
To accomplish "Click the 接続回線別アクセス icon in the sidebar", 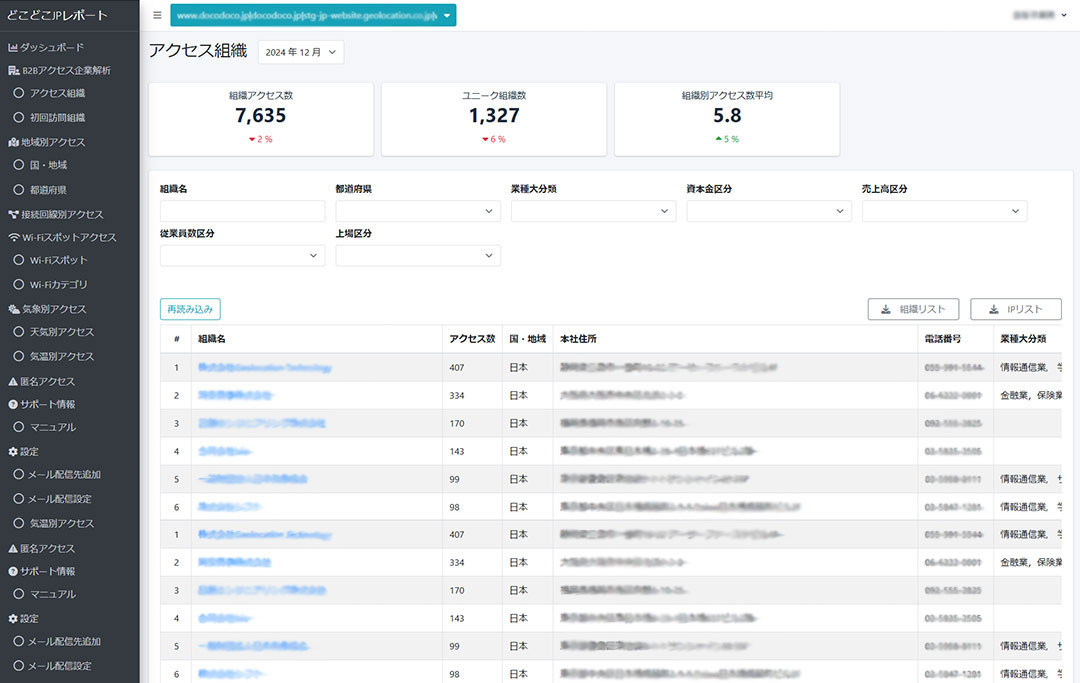I will coord(13,215).
